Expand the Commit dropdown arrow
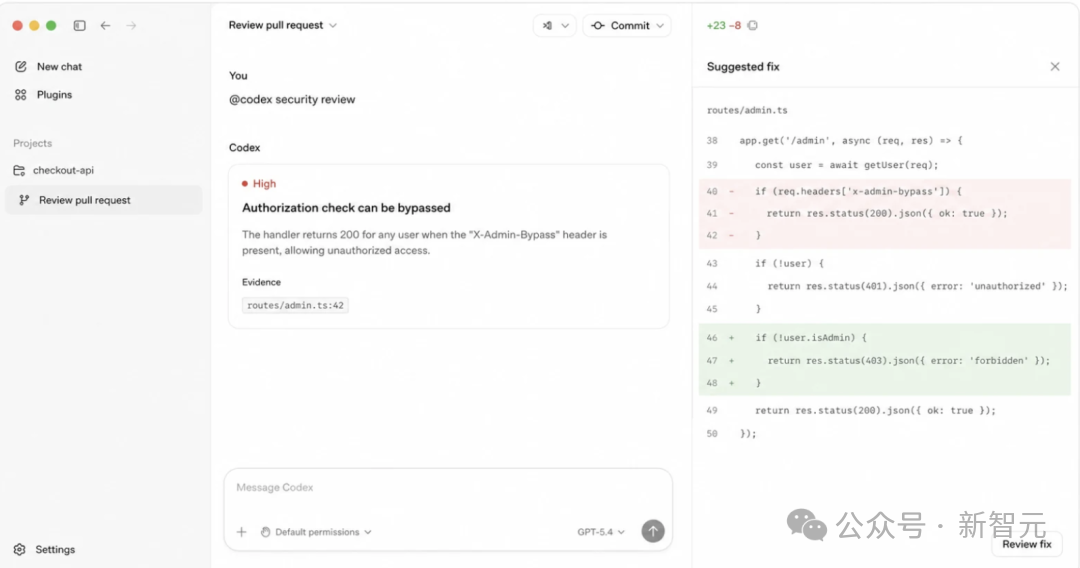This screenshot has height=568, width=1080. pyautogui.click(x=660, y=25)
